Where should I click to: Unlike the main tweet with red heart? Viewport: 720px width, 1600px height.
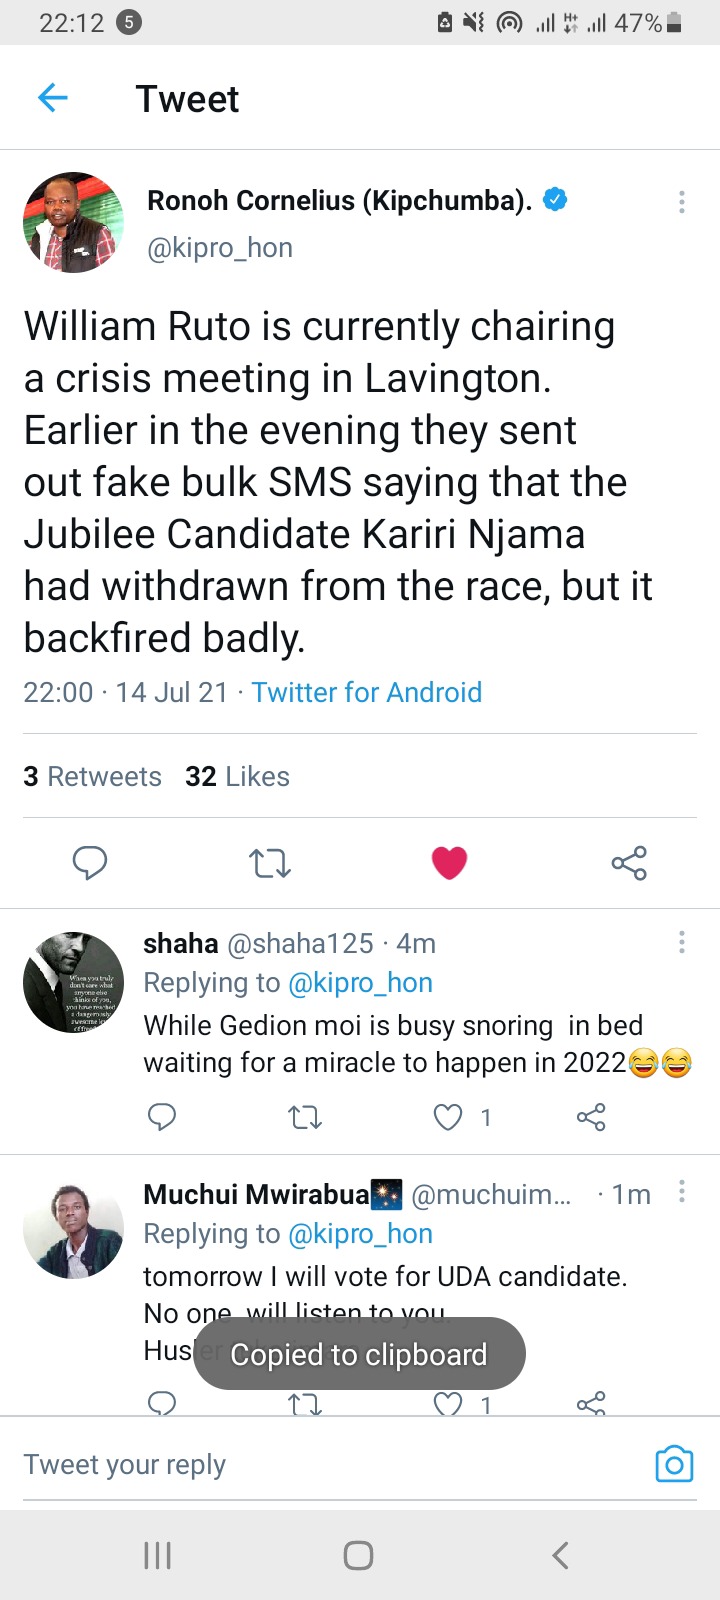point(449,862)
